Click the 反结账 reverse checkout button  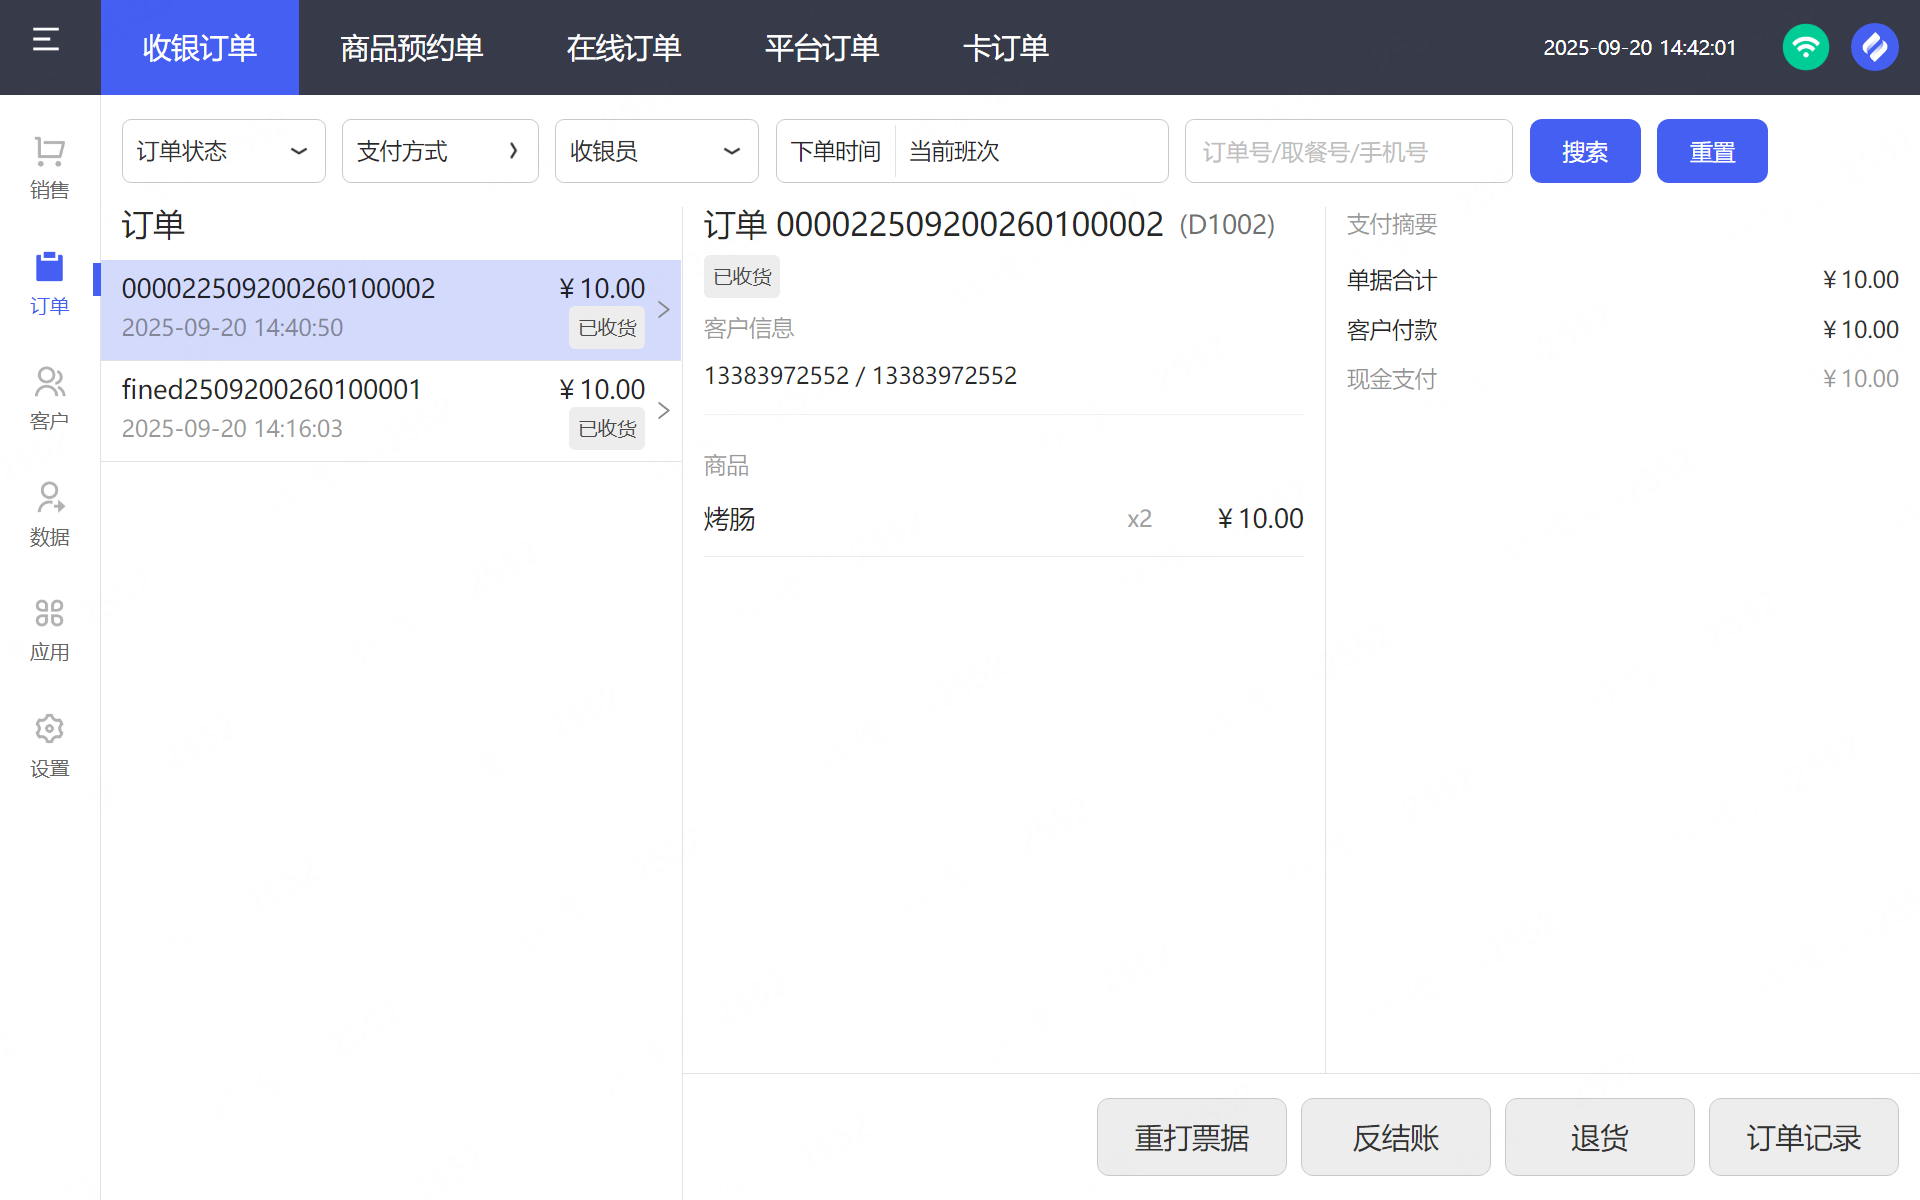1394,1137
